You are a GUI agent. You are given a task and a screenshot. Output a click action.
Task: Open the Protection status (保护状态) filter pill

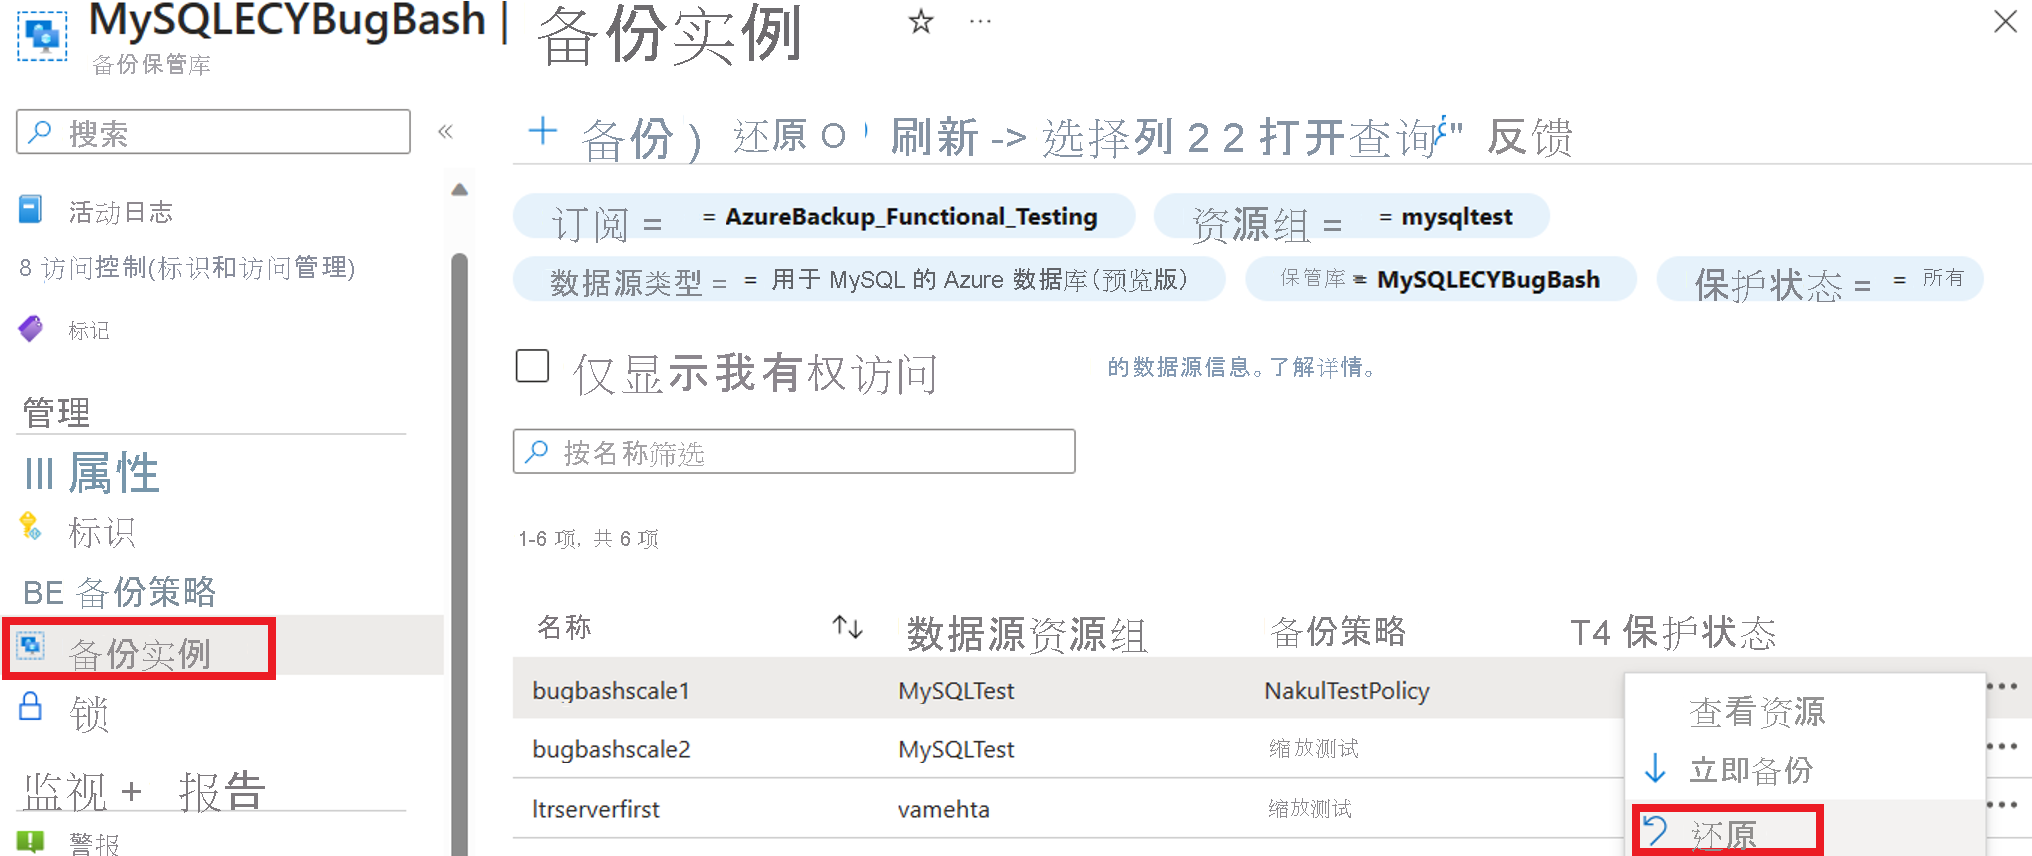coord(1820,279)
